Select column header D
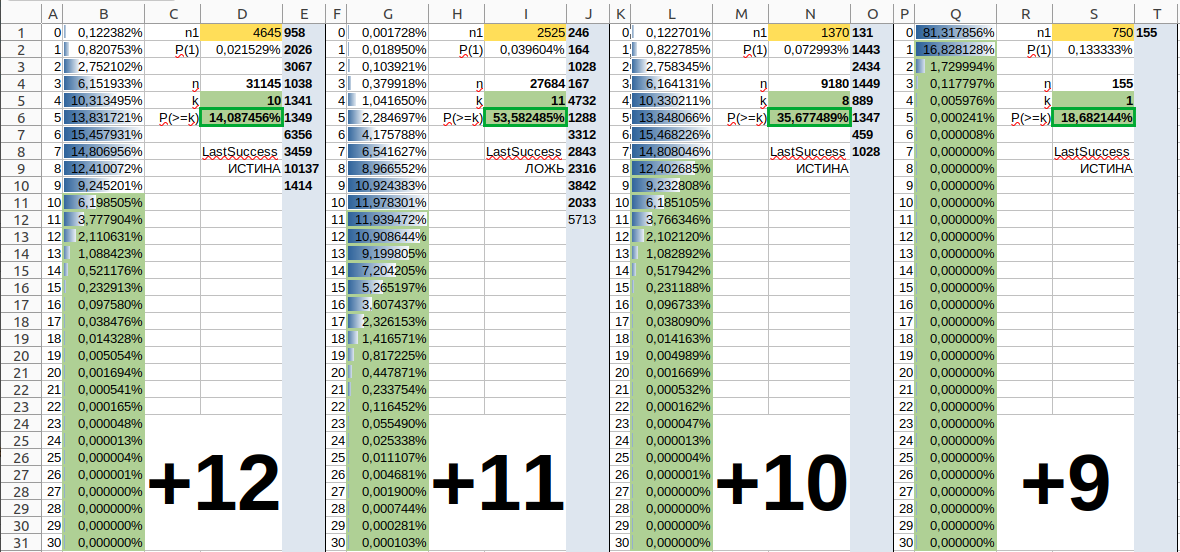The image size is (1180, 552). pyautogui.click(x=241, y=14)
